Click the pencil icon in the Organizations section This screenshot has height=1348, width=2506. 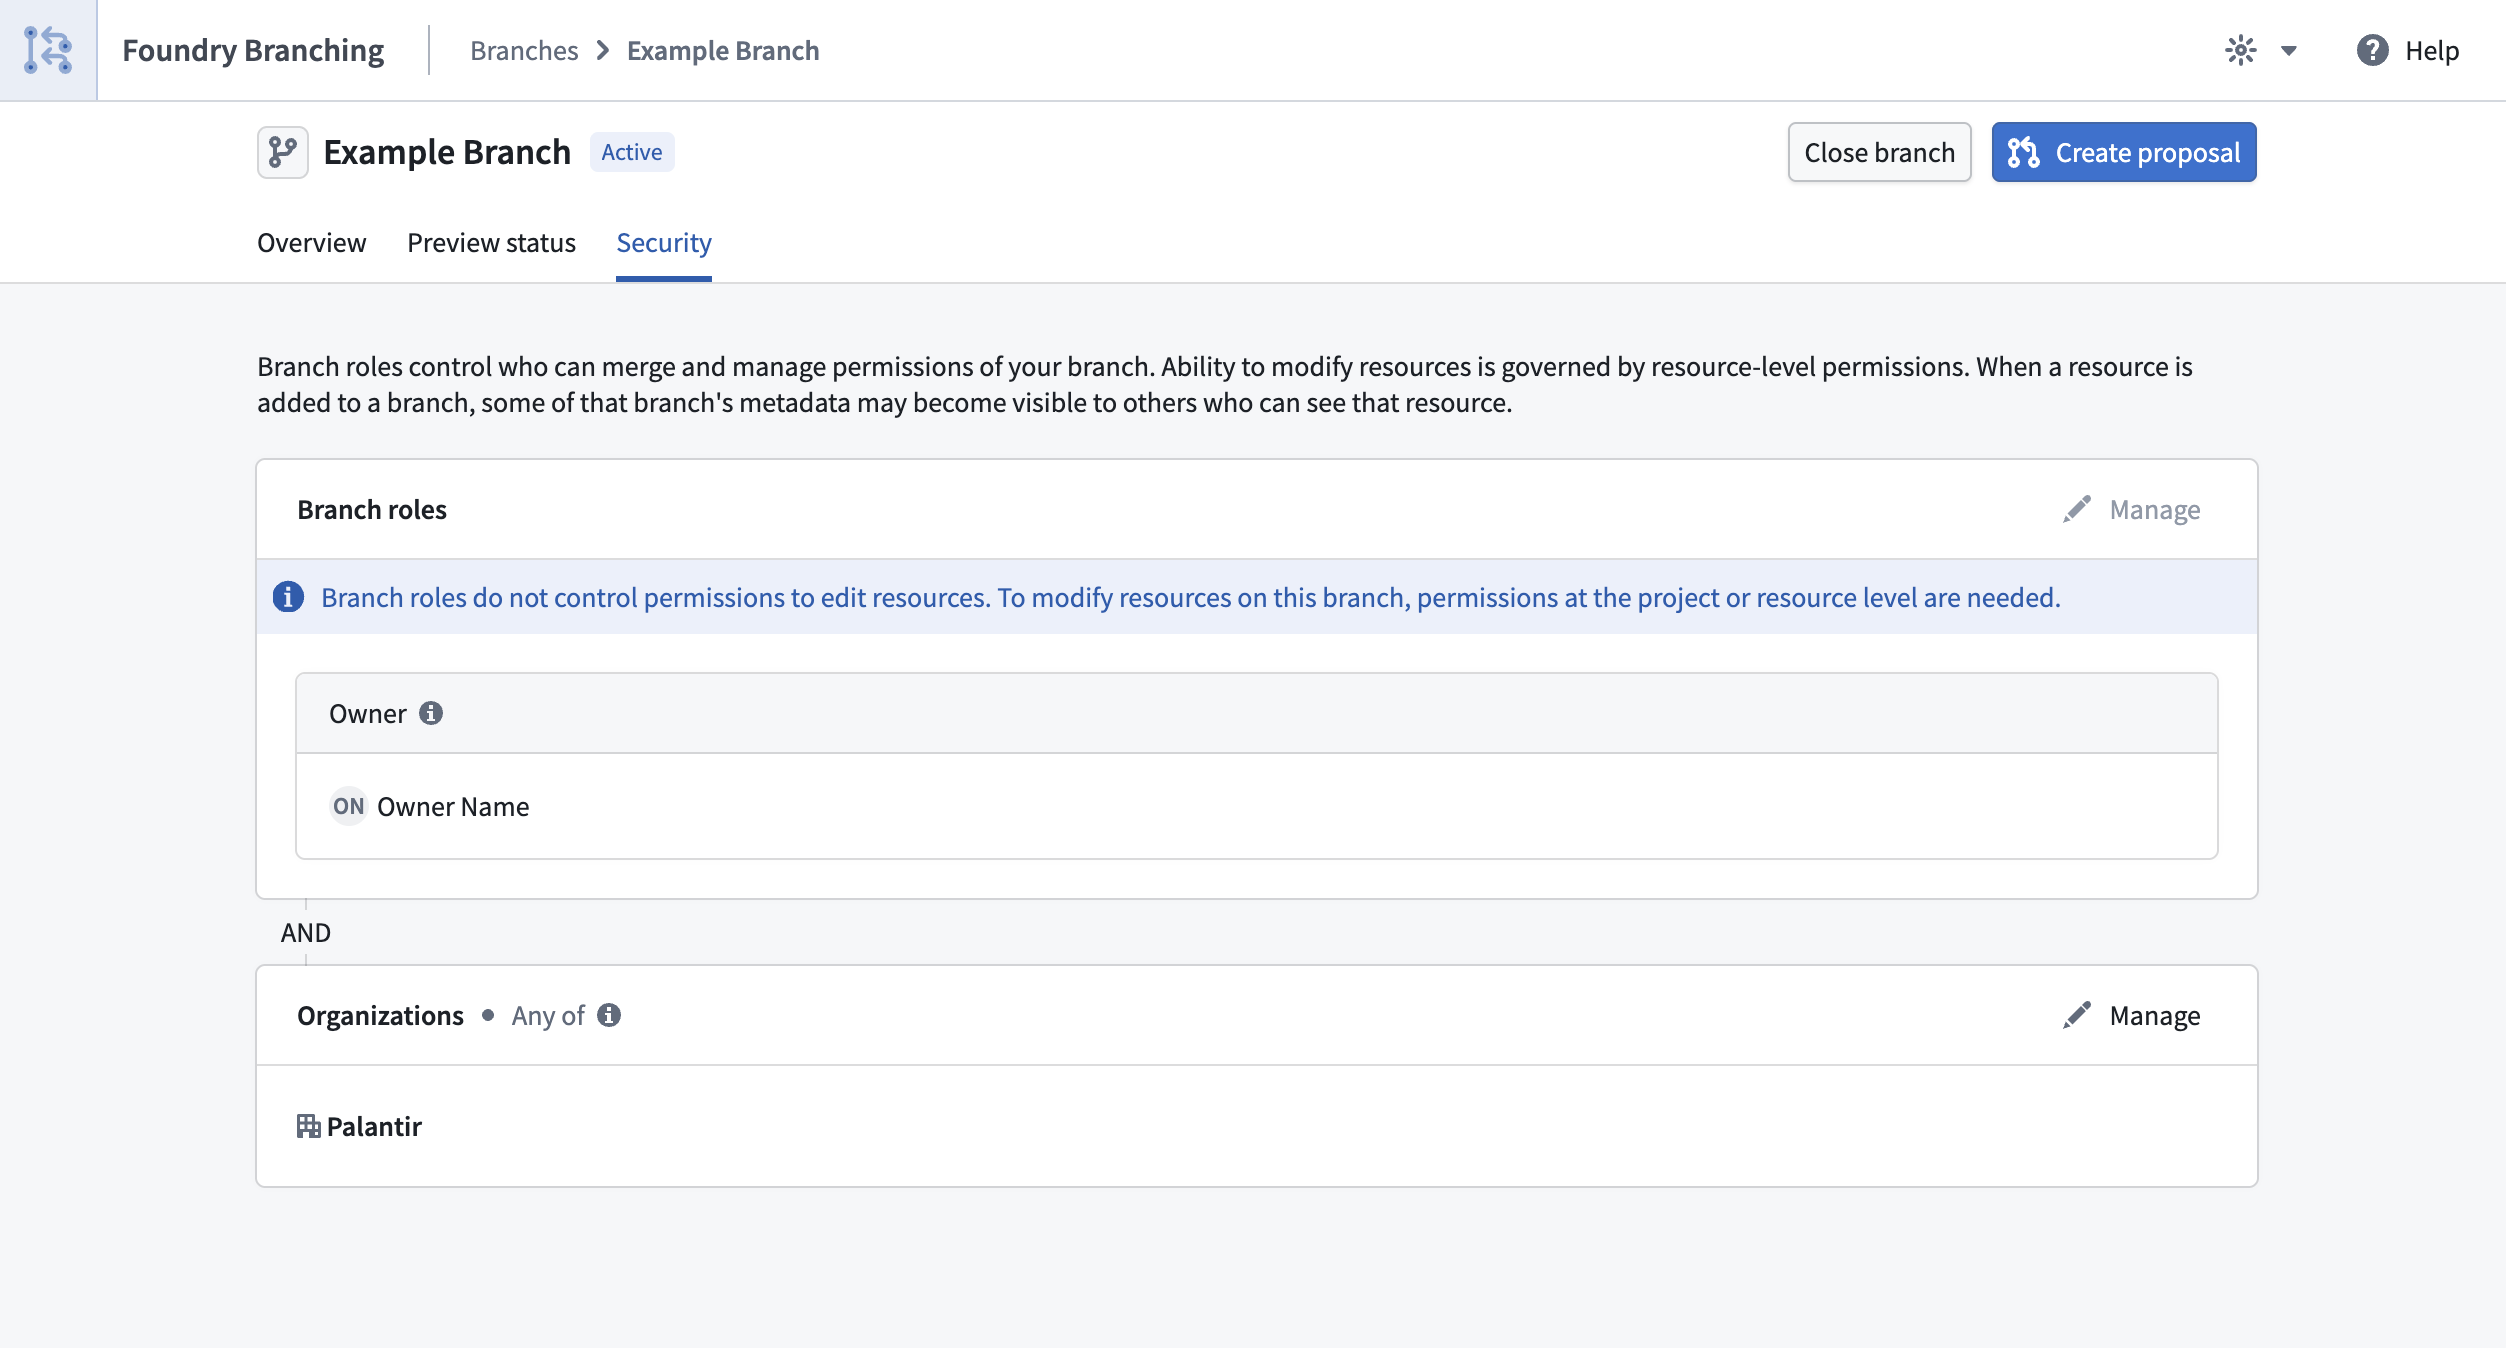[x=2078, y=1015]
